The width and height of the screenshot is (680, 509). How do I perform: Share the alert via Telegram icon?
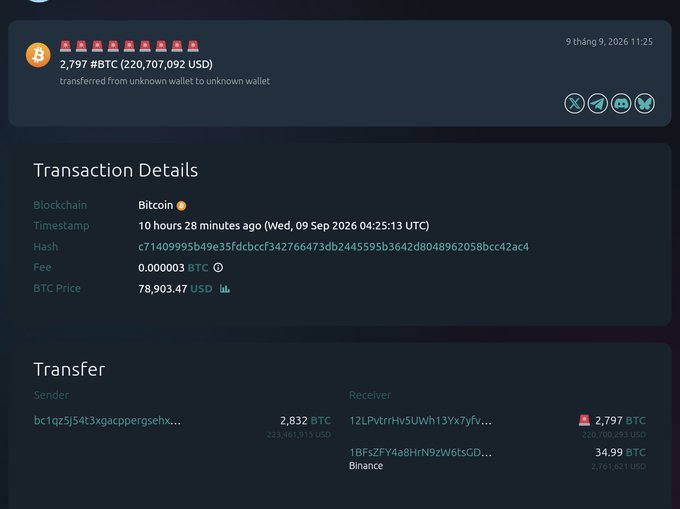598,104
